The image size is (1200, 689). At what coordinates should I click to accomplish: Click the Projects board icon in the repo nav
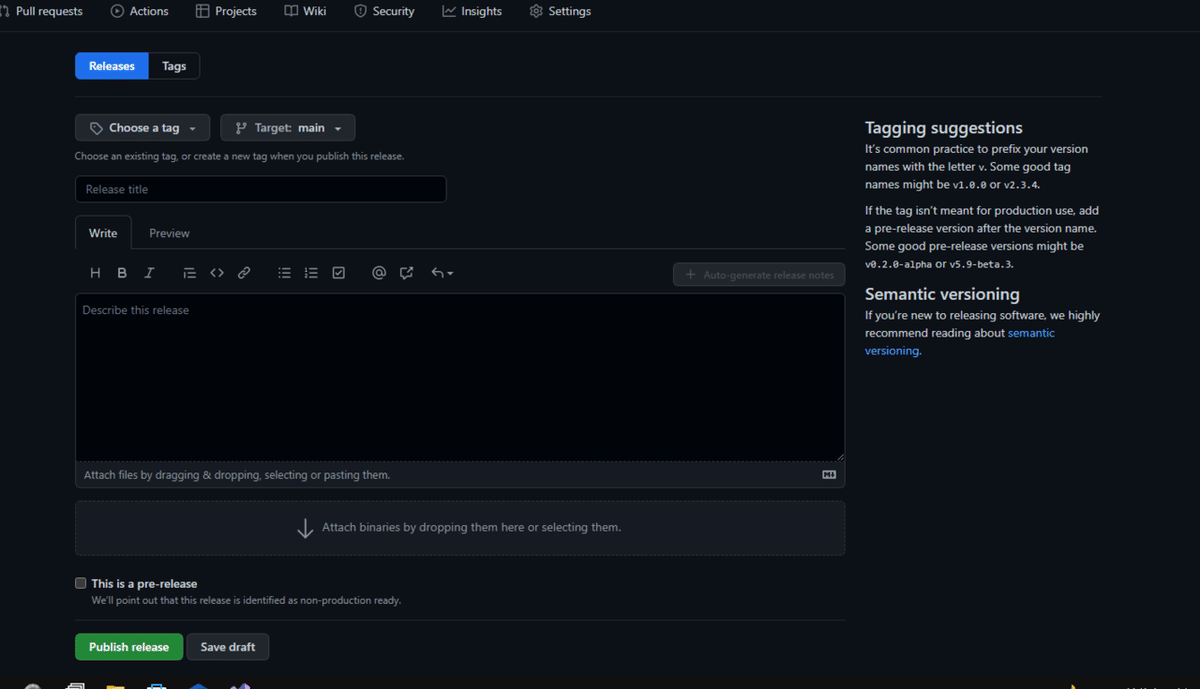[203, 11]
